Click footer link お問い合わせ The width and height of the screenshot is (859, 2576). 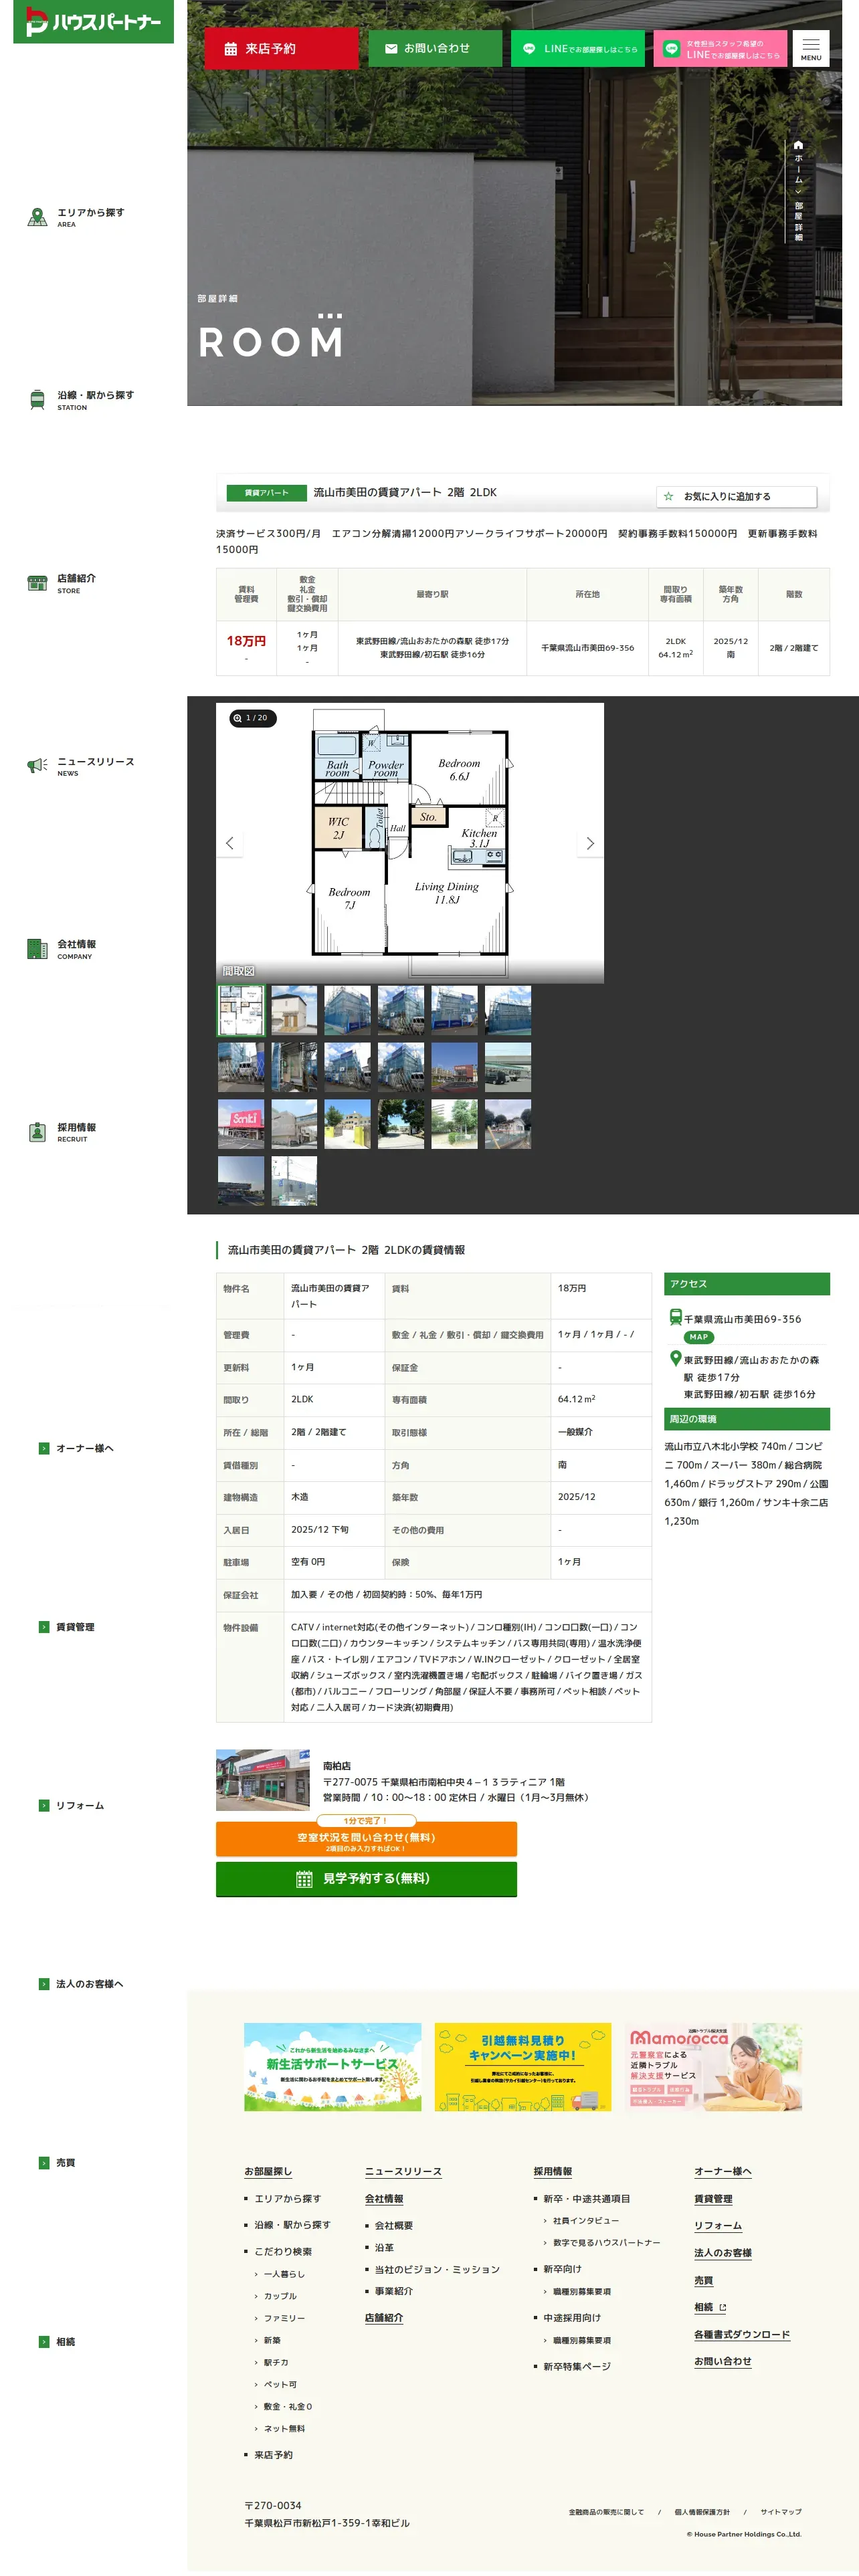pos(723,2361)
